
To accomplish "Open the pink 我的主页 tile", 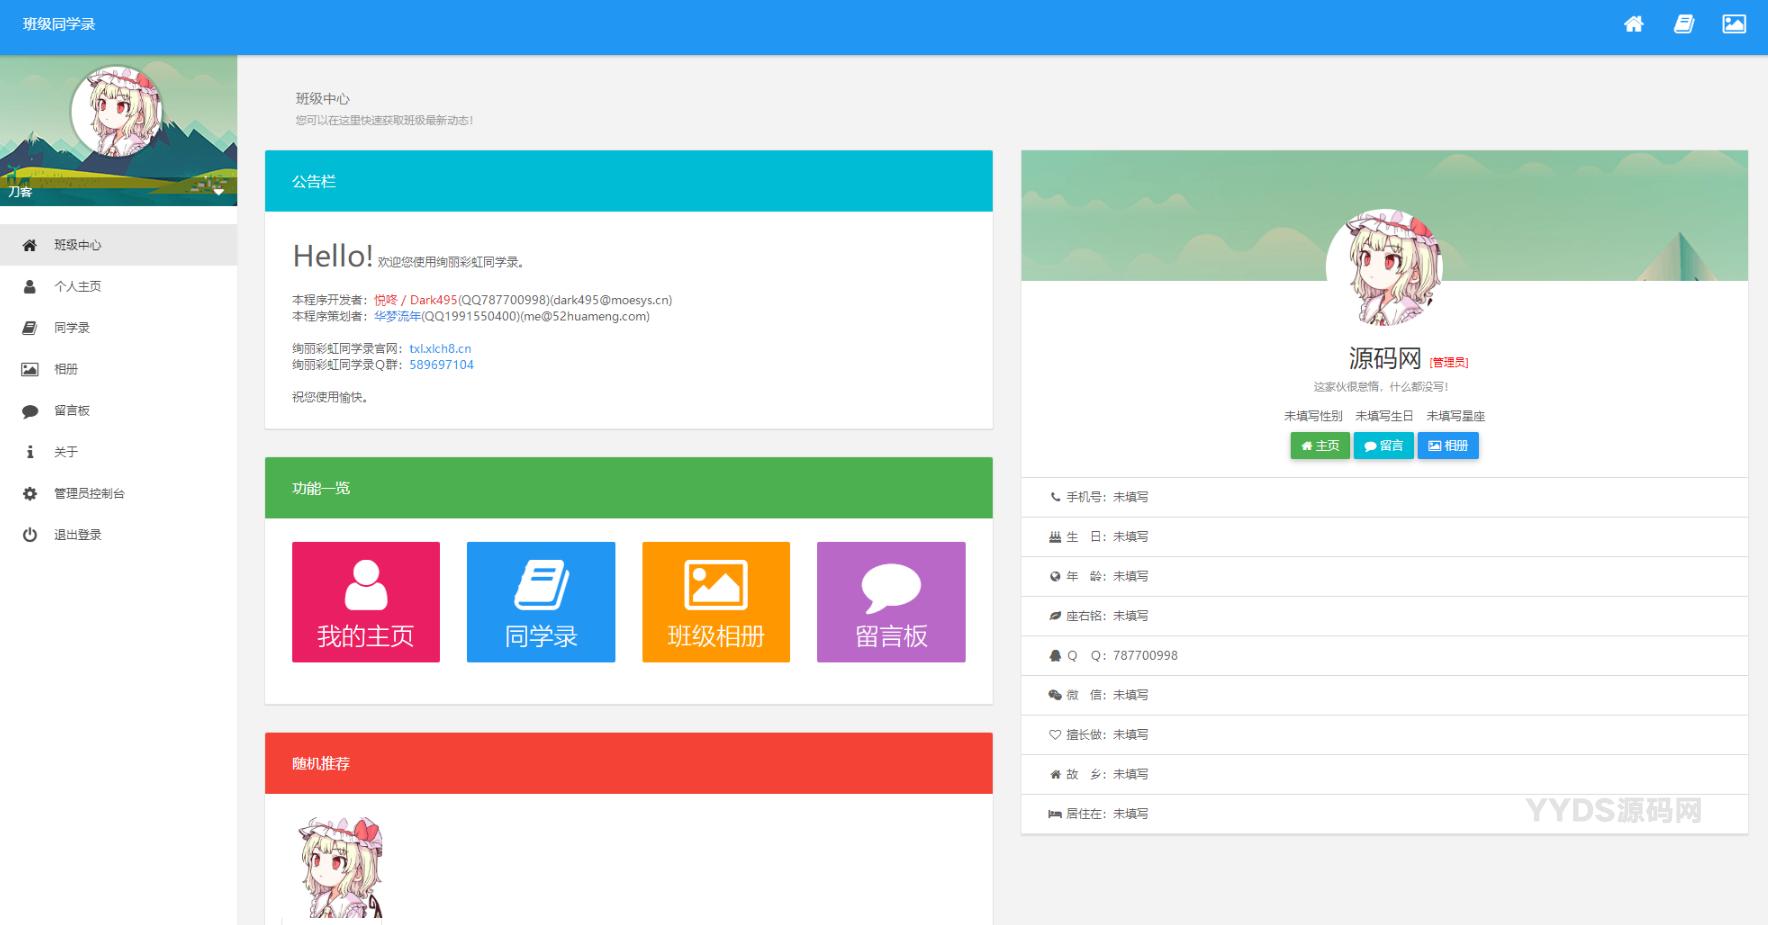I will click(365, 602).
